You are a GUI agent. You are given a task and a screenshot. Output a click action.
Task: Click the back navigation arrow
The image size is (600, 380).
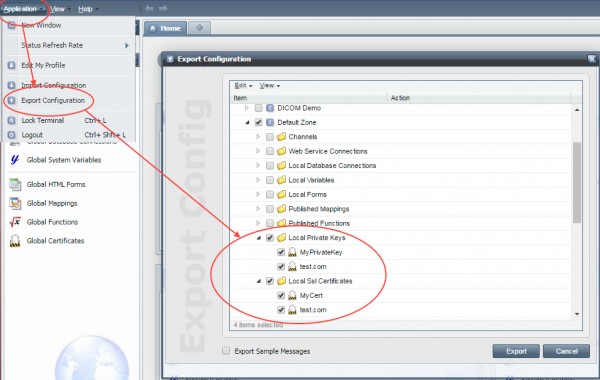click(149, 8)
